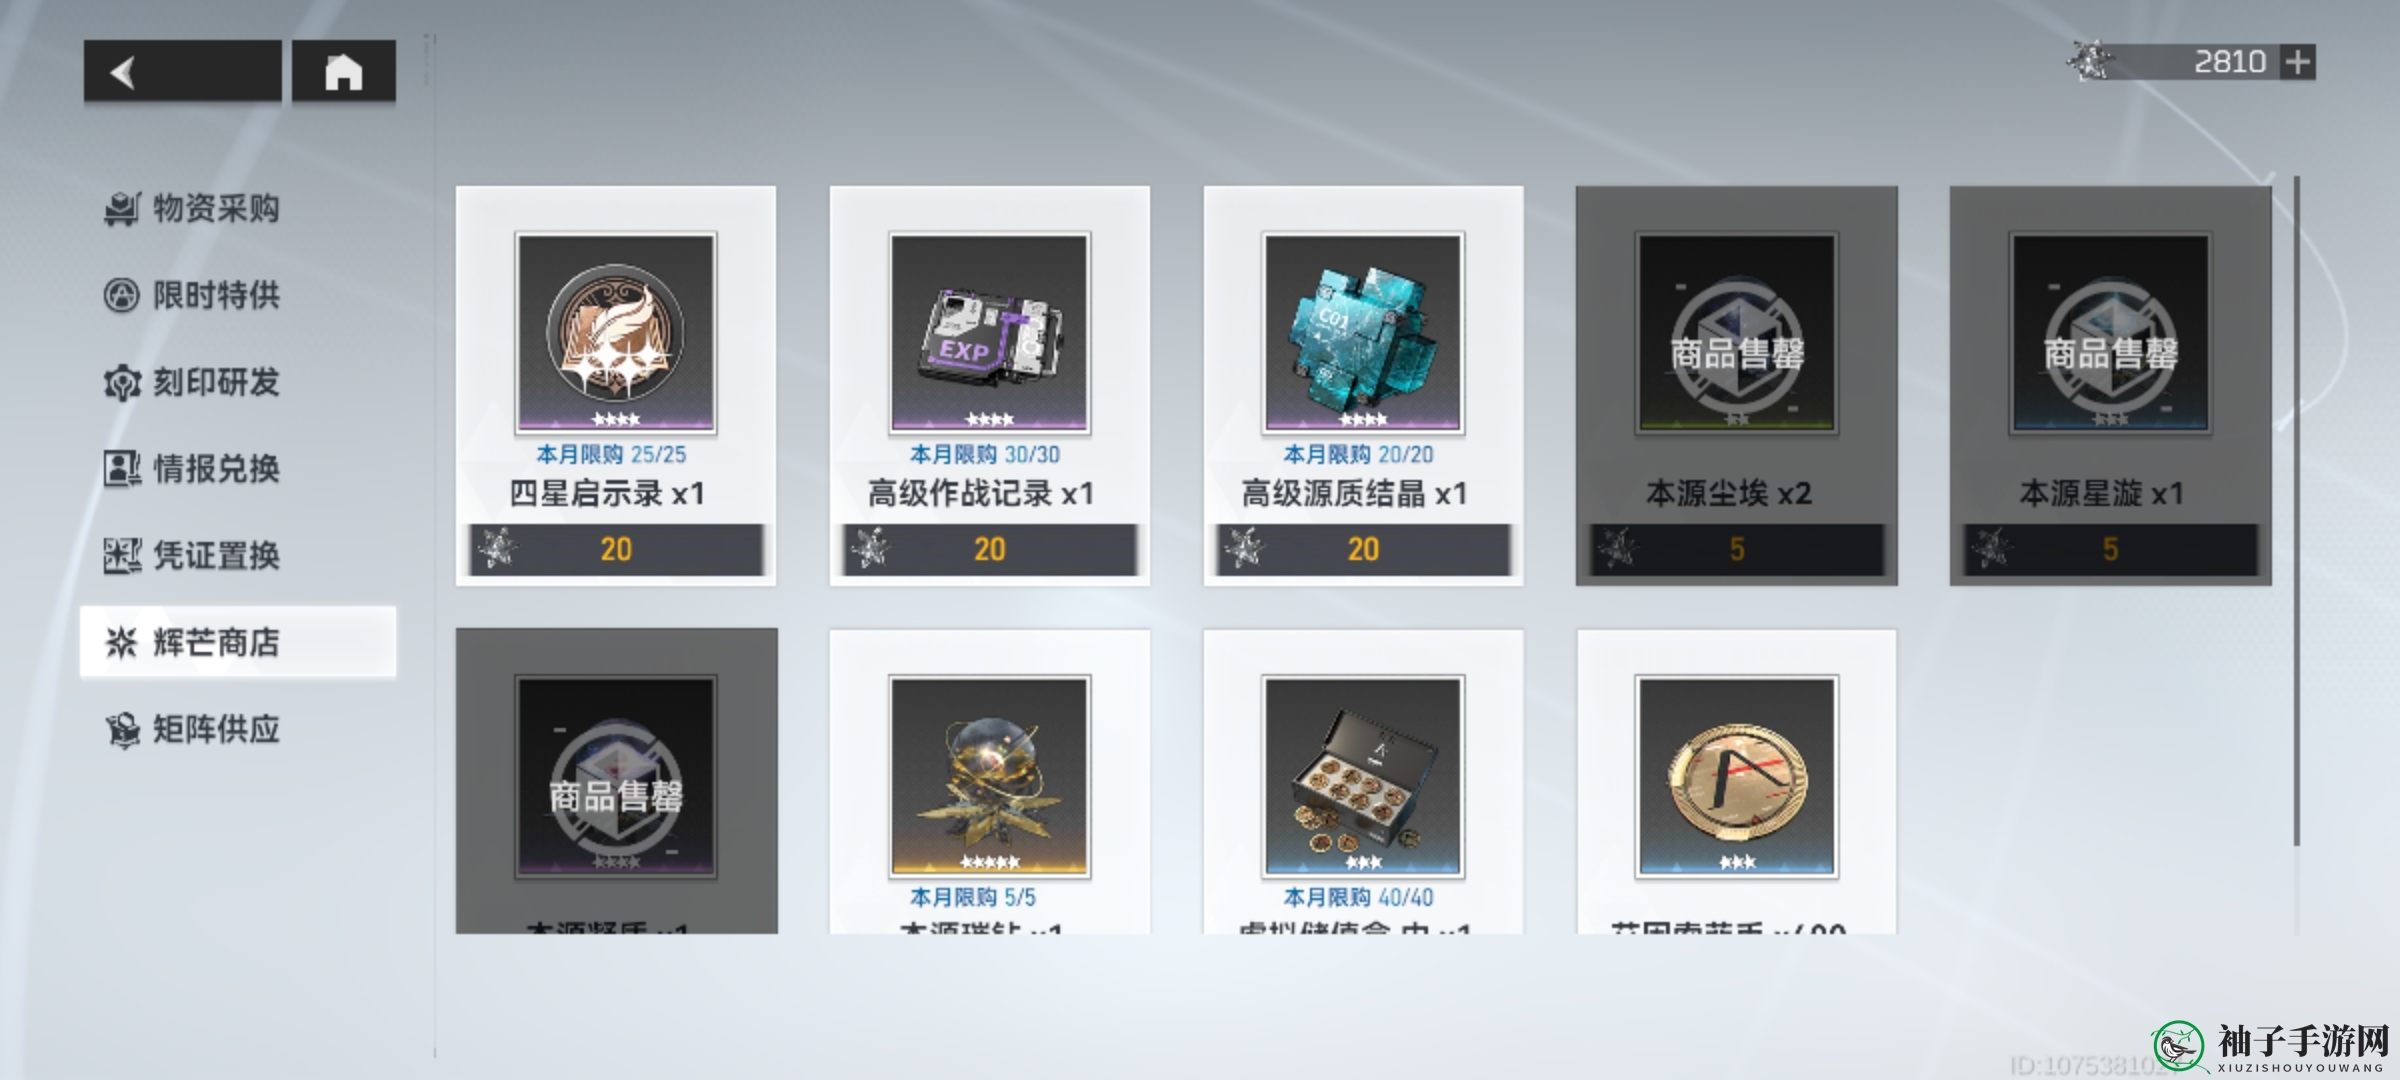
Task: Select 限时特供 sidebar entry
Action: [x=192, y=296]
